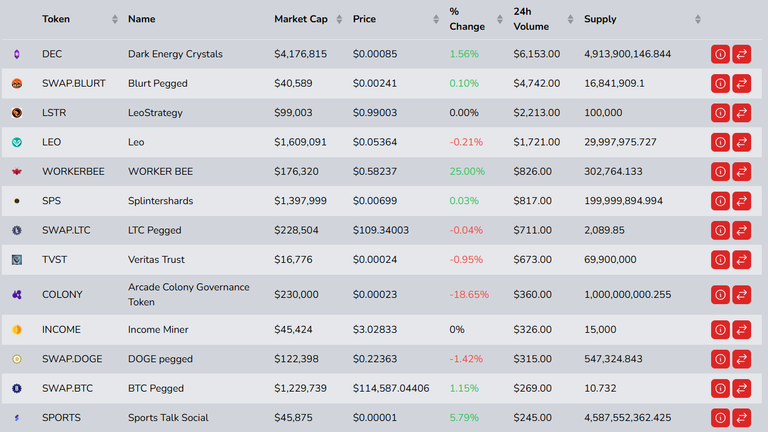Swap SWAP.BTC token

click(742, 388)
